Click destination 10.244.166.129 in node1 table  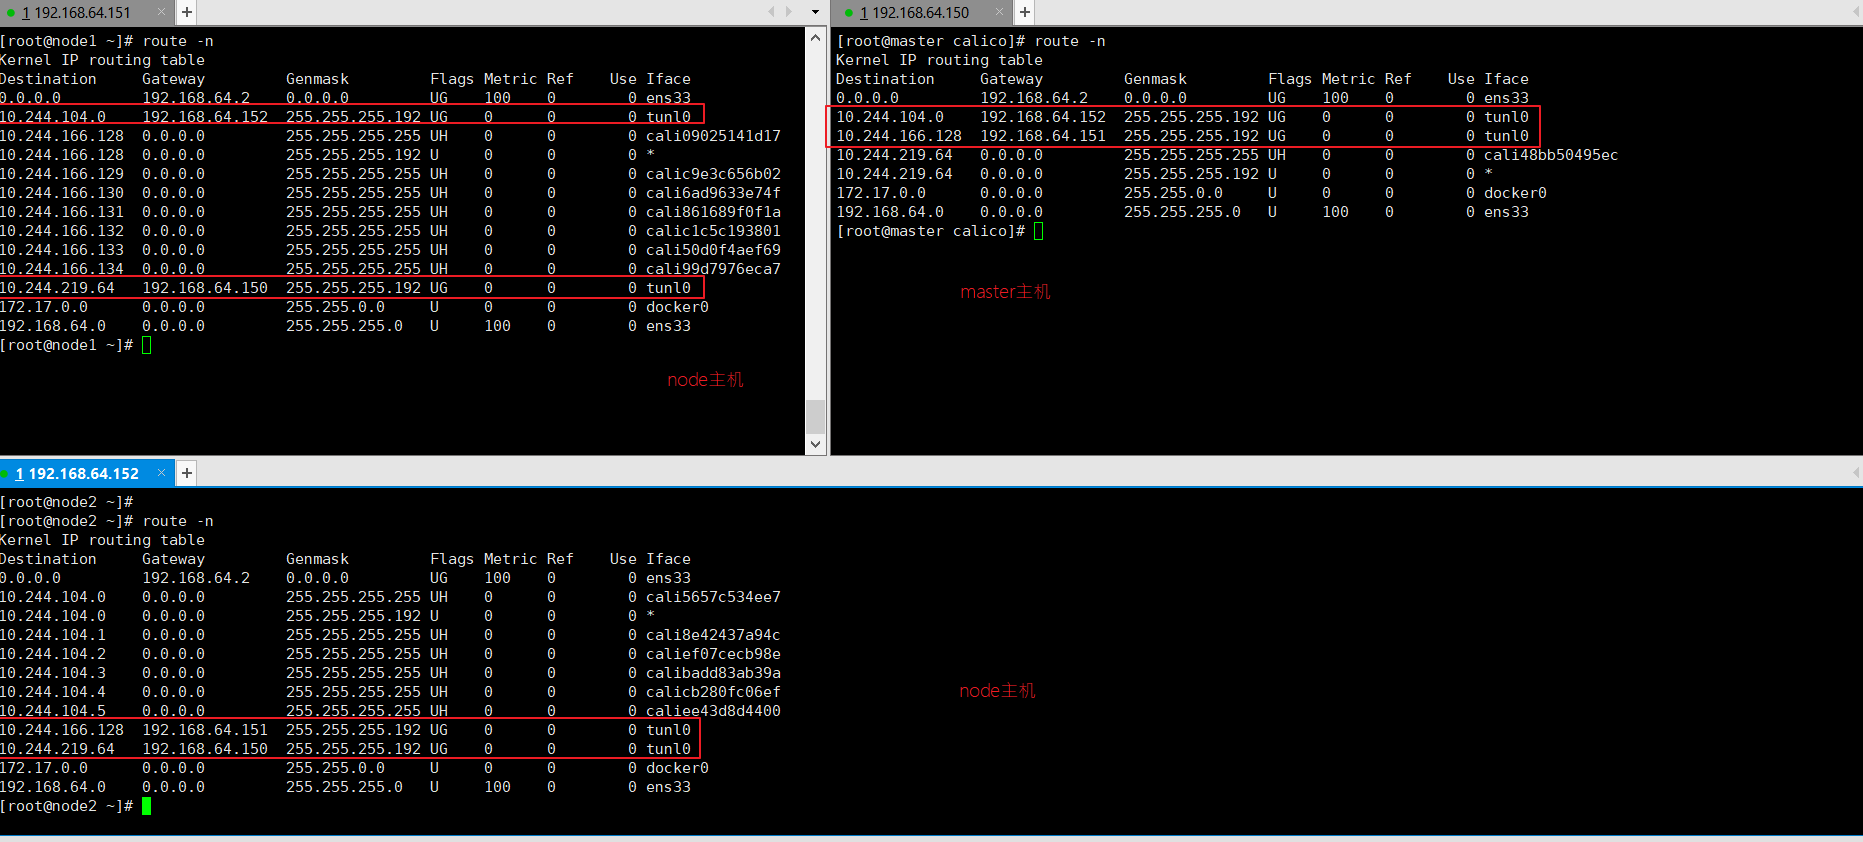coord(62,174)
